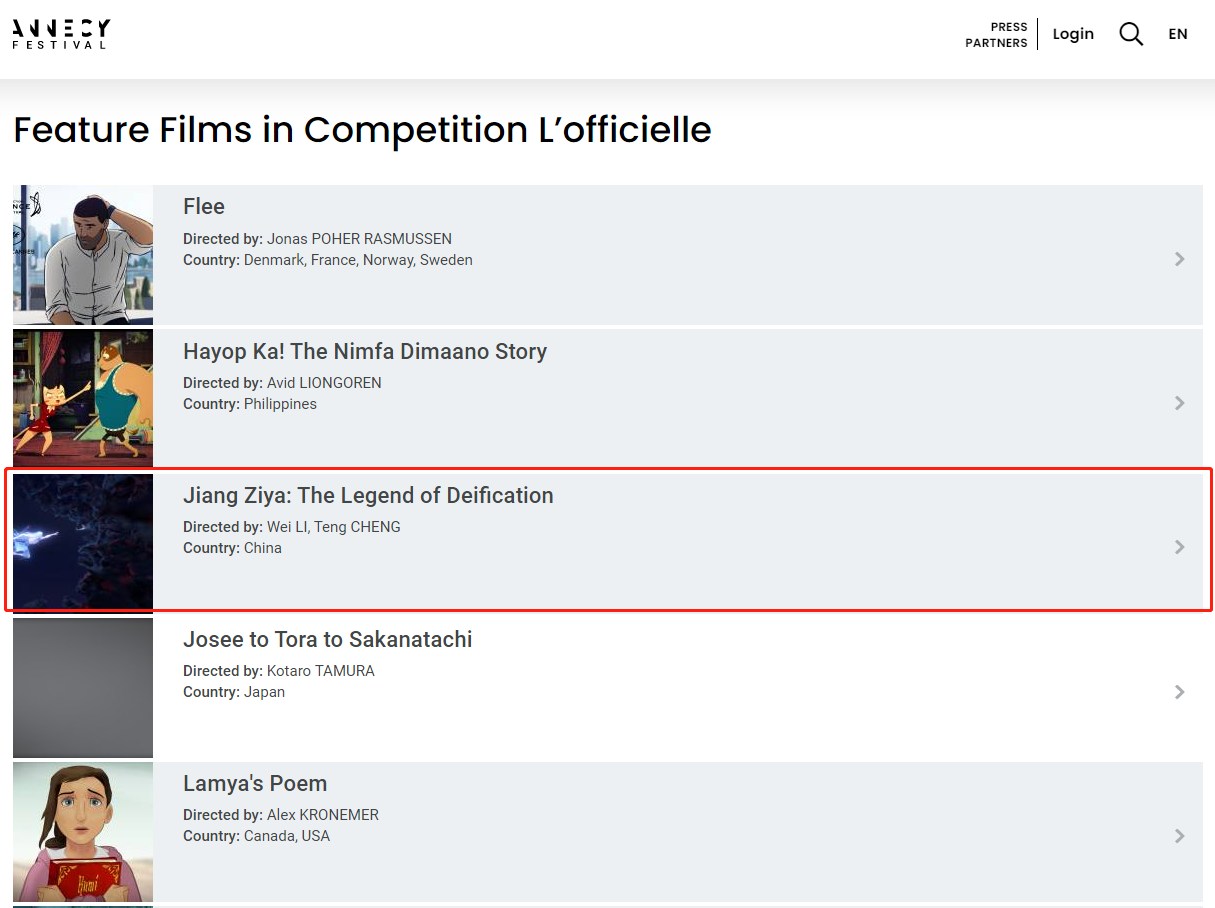Open the gray Josee to Tora thumbnail
This screenshot has width=1215, height=908.
(83, 687)
